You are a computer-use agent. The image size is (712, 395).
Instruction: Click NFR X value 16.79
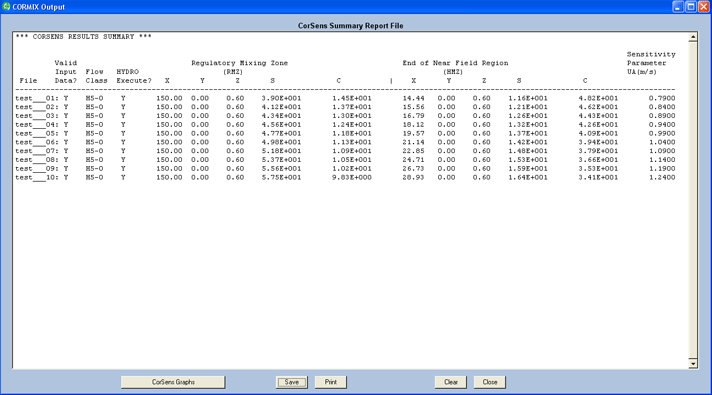click(413, 116)
